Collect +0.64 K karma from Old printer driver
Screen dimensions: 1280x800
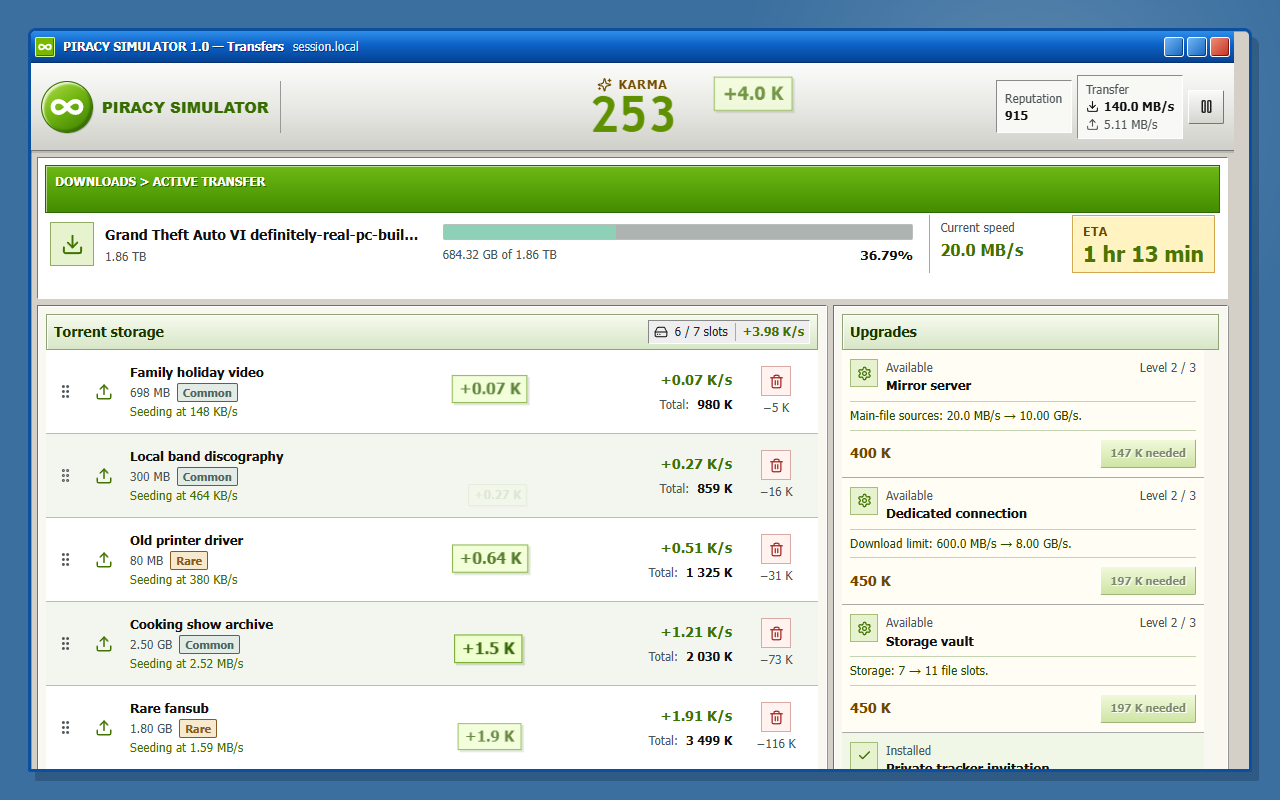490,558
